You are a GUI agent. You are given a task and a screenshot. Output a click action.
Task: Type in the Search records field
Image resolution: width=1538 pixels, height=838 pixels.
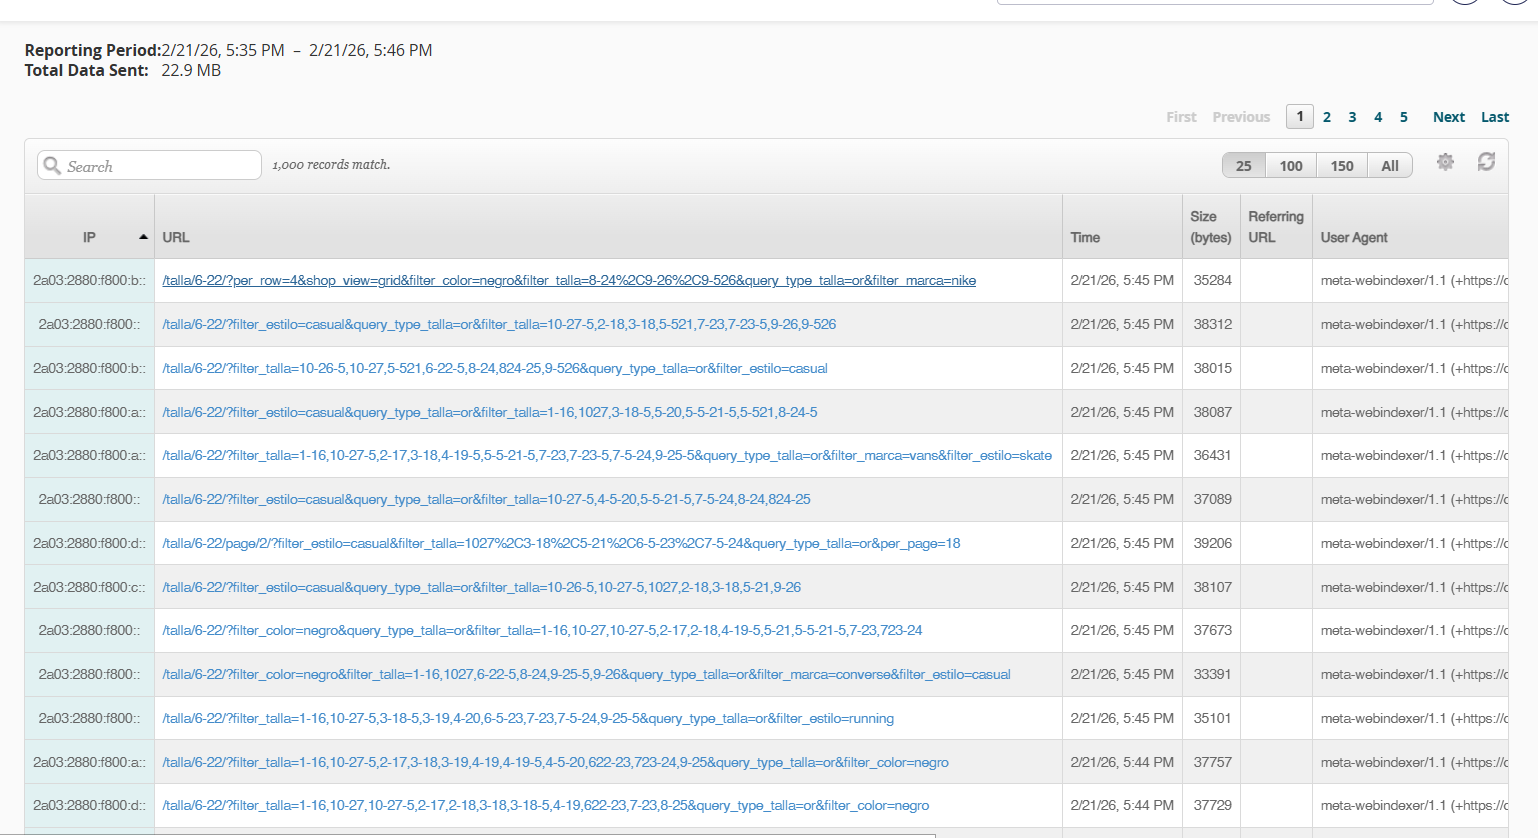160,166
